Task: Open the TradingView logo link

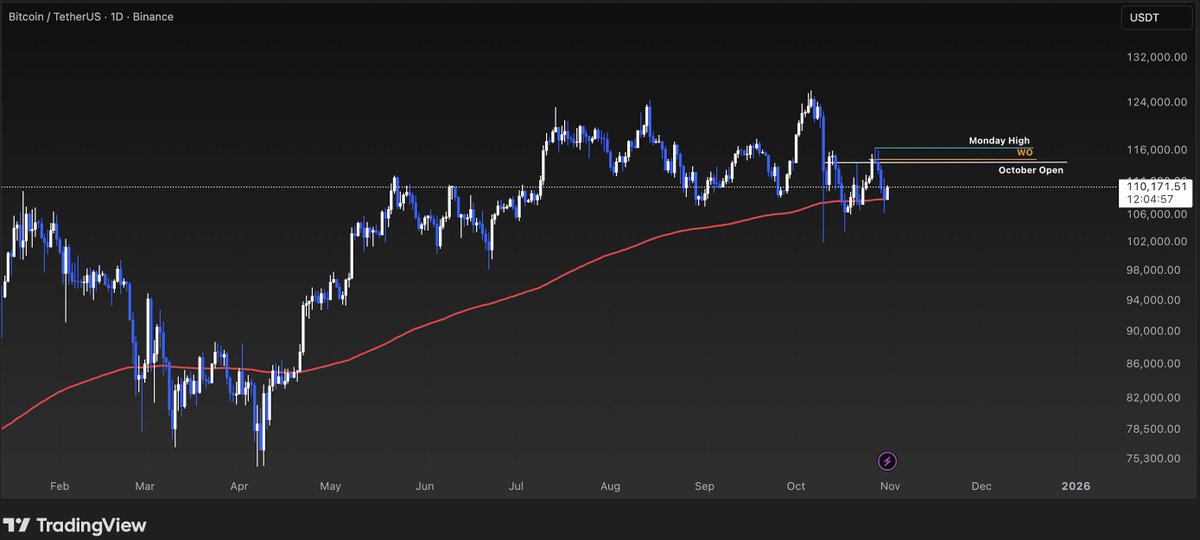Action: tap(75, 525)
